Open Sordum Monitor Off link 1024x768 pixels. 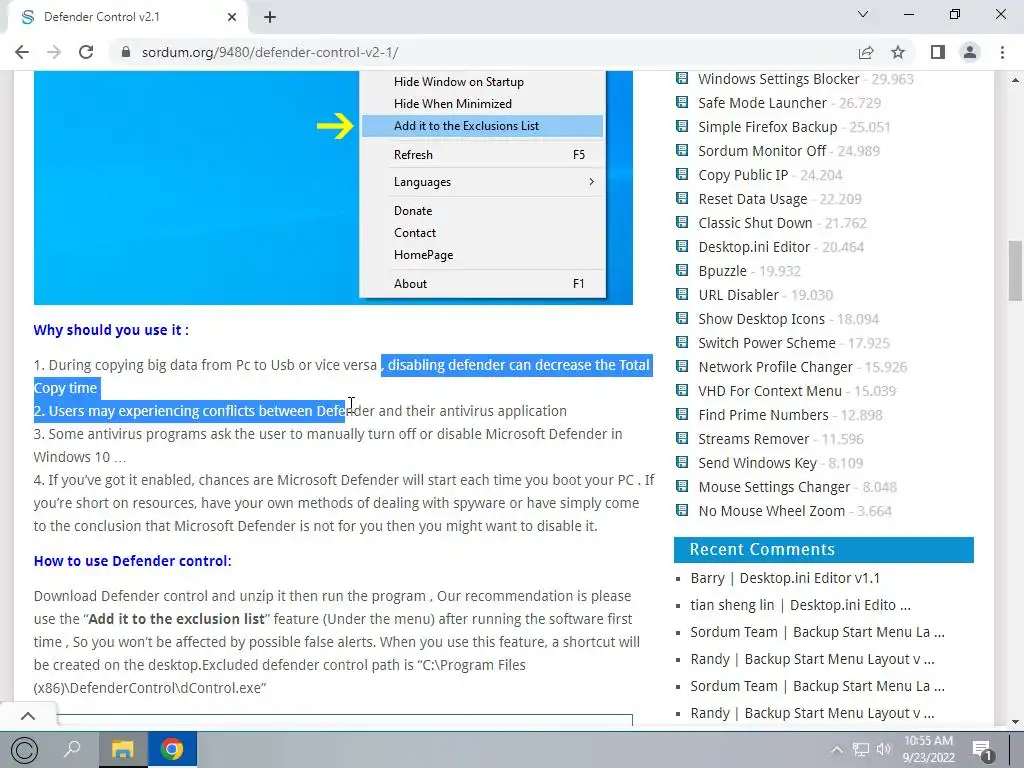pyautogui.click(x=762, y=151)
